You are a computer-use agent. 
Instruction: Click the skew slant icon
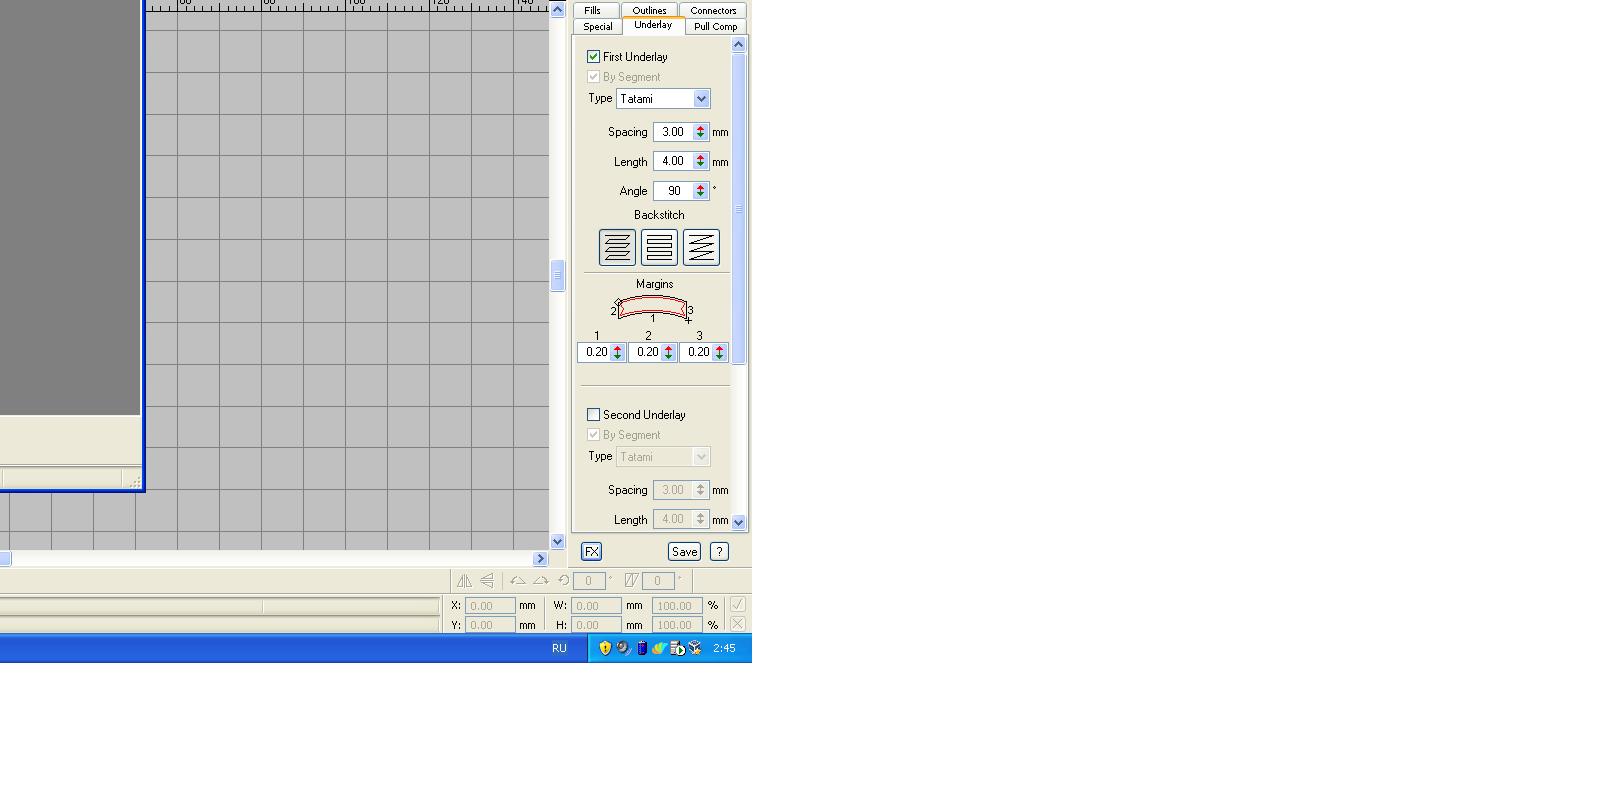[631, 580]
